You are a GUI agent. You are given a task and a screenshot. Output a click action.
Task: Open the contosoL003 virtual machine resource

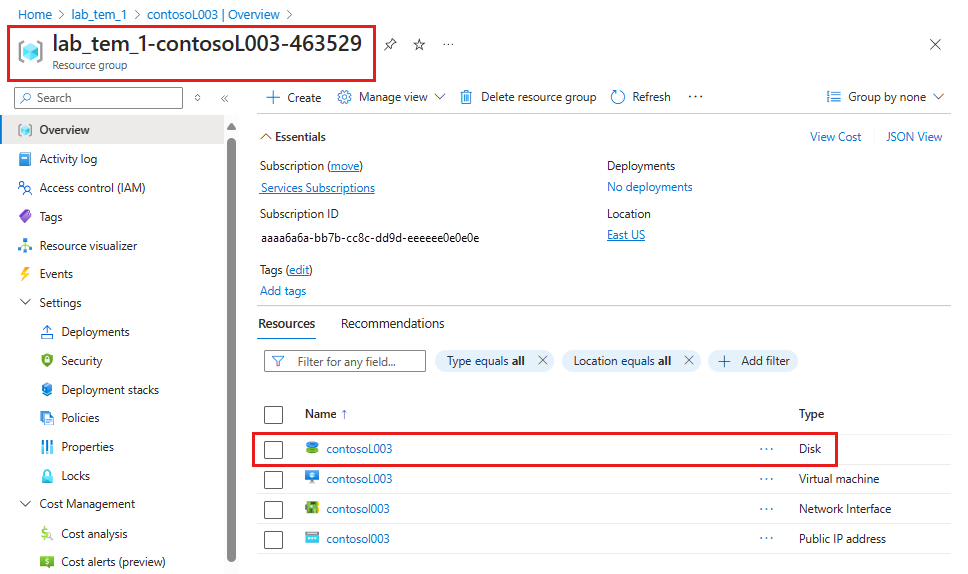click(x=359, y=479)
